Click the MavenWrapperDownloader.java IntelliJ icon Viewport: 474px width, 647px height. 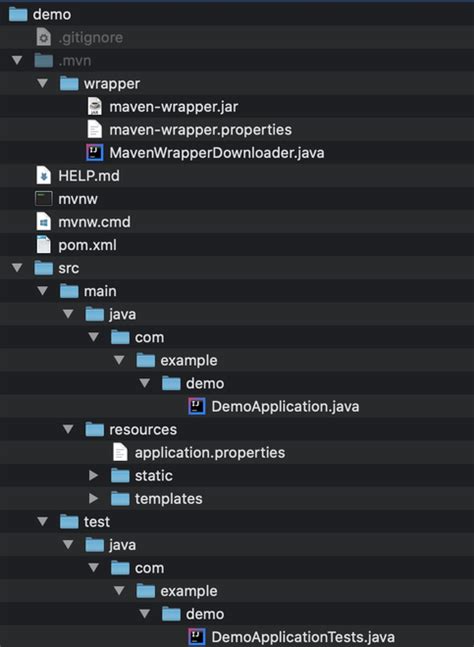(x=94, y=153)
